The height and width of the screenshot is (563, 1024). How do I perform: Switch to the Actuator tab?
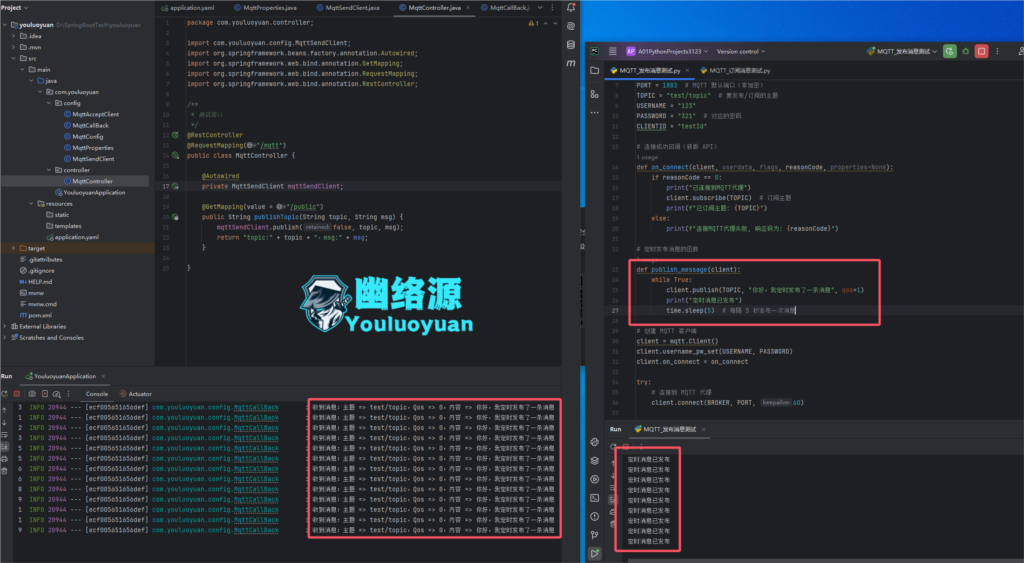[x=136, y=394]
